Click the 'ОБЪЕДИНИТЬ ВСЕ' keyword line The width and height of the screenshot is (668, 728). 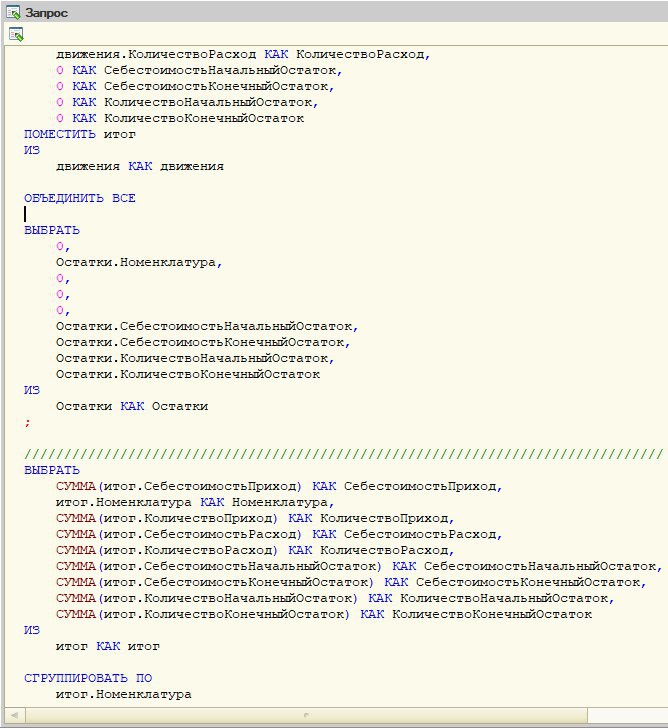click(x=80, y=198)
